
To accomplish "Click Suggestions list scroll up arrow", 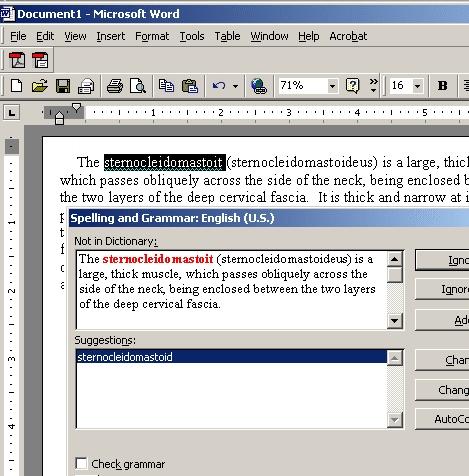I will [395, 358].
